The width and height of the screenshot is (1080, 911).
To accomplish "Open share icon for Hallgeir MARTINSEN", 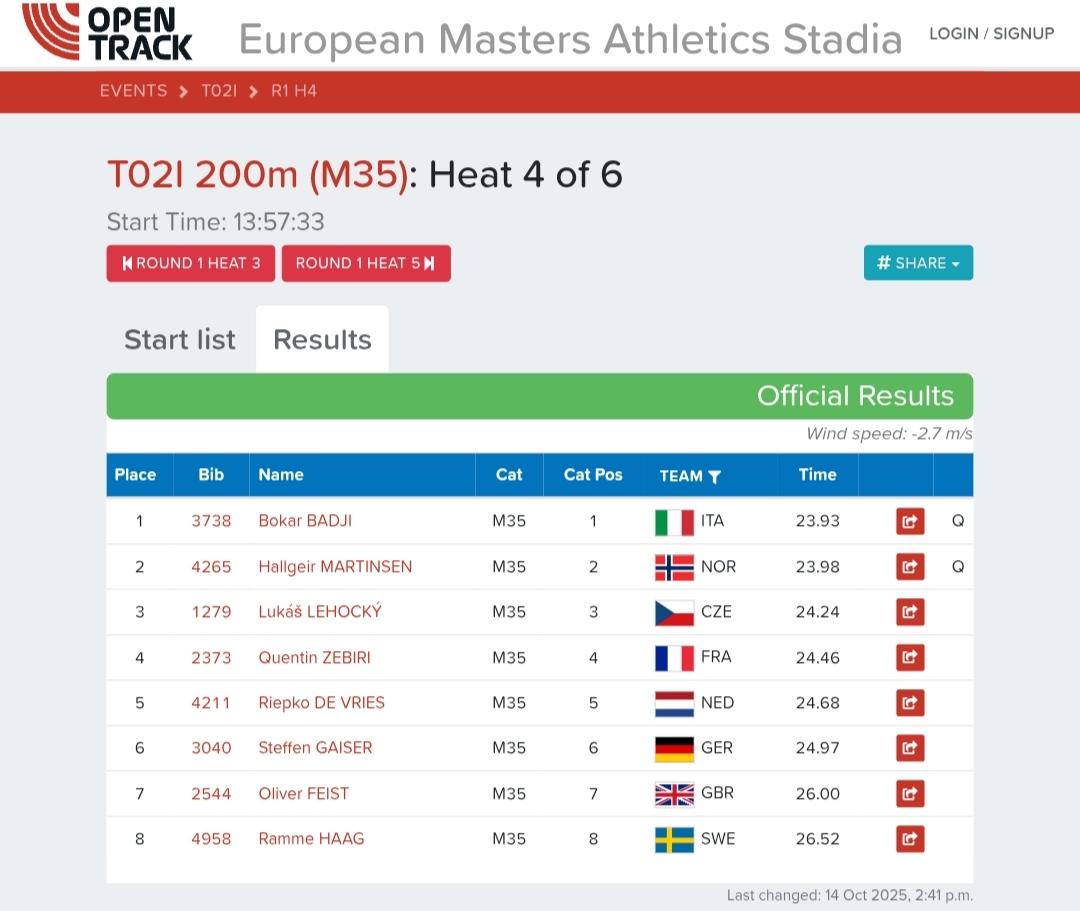I will (909, 567).
